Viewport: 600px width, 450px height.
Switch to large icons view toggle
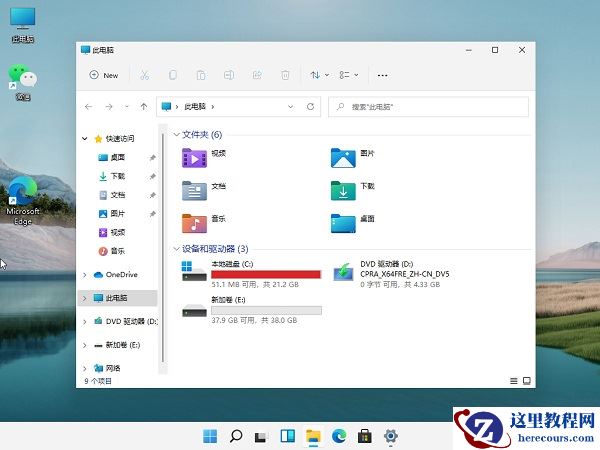pyautogui.click(x=527, y=381)
